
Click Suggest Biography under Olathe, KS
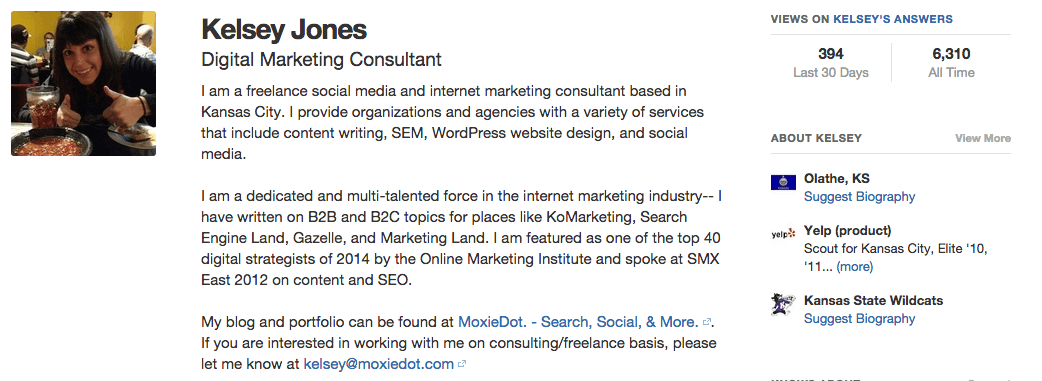[859, 197]
